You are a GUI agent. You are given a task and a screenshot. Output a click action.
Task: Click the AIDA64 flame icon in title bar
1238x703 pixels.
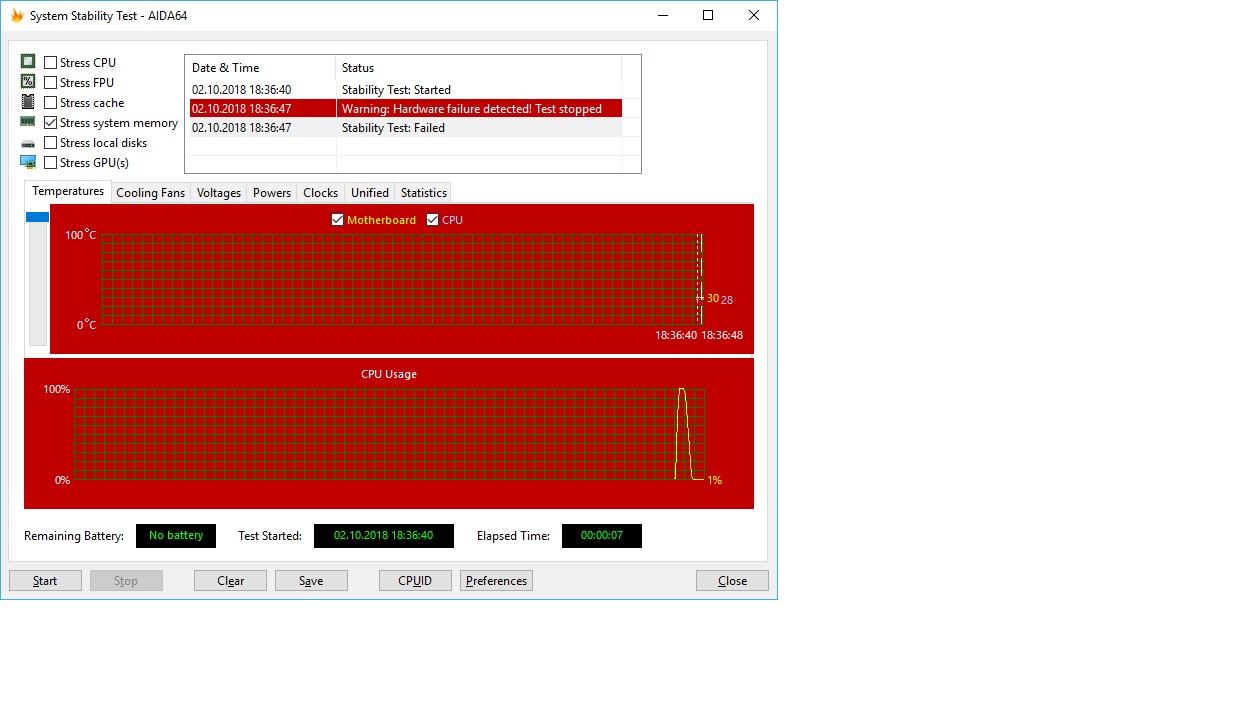click(x=17, y=15)
